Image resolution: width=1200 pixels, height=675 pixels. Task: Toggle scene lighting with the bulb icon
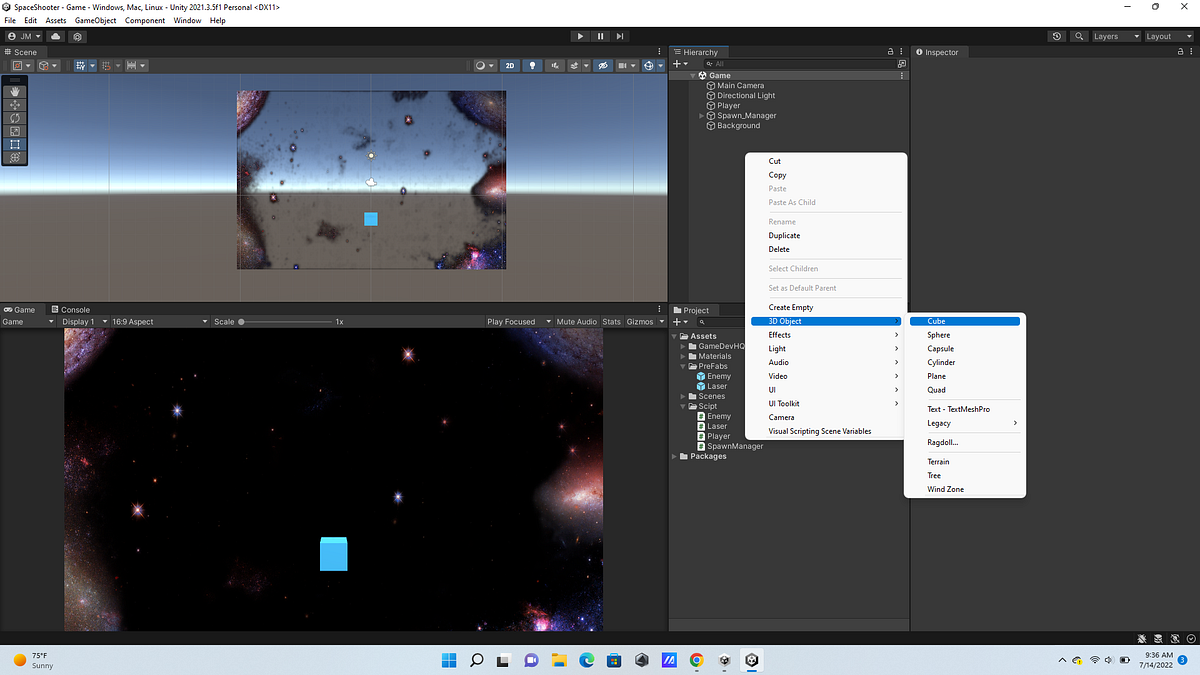(x=532, y=65)
